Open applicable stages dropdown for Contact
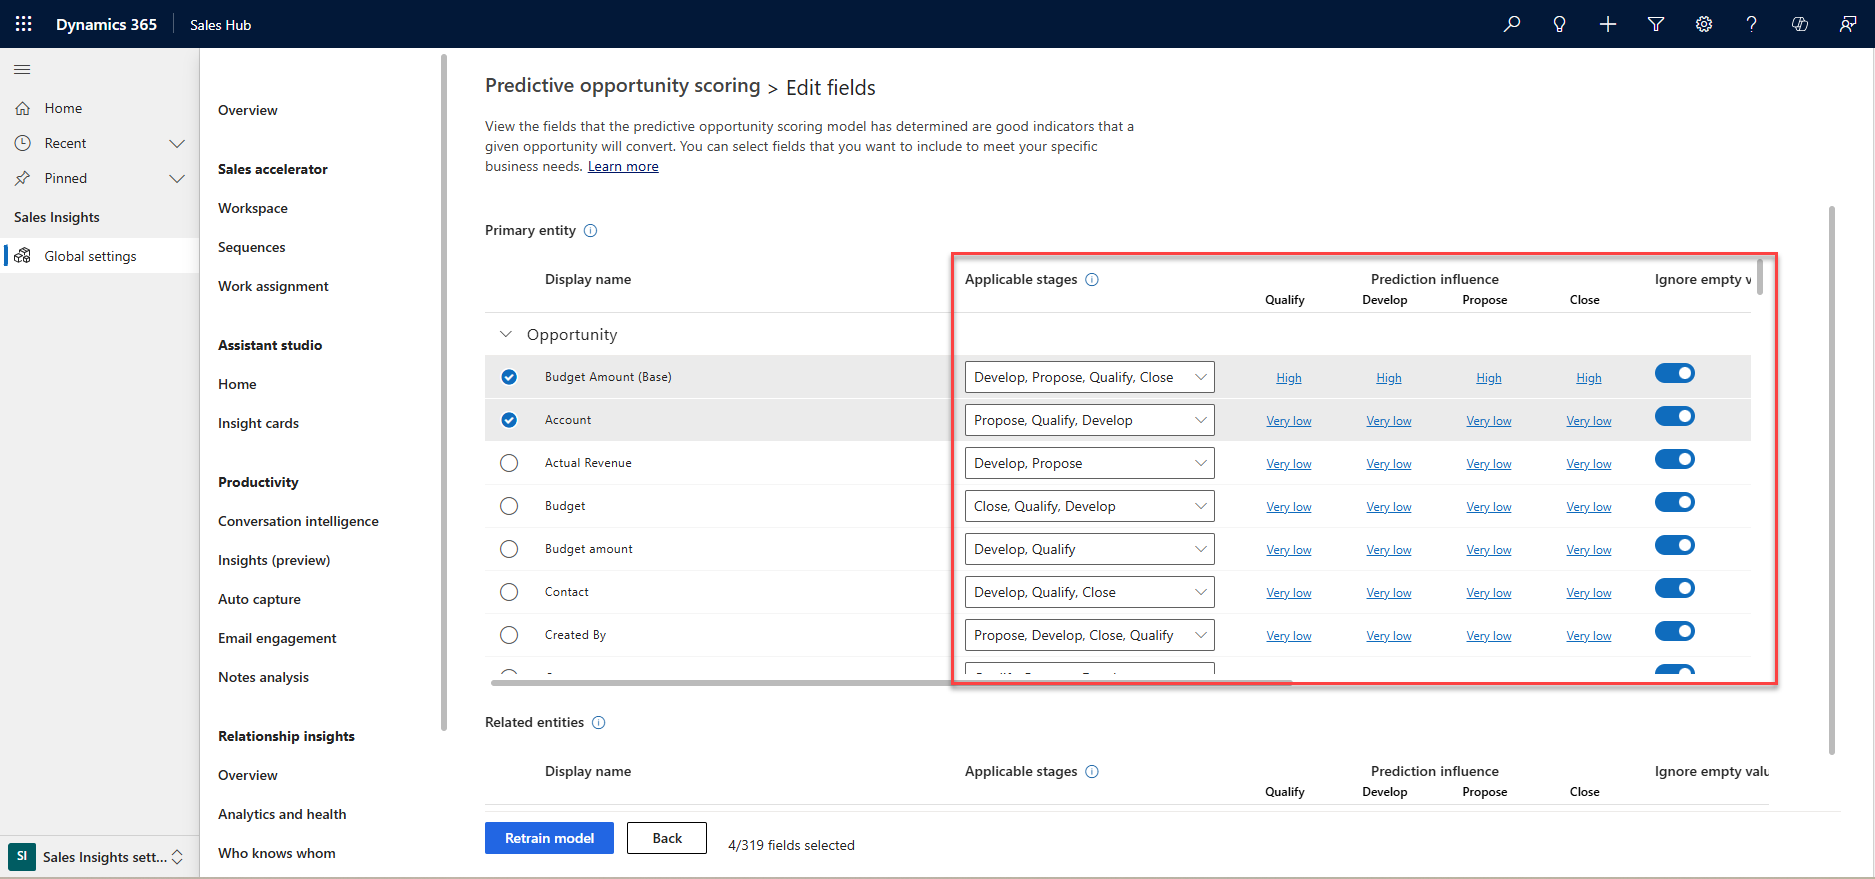This screenshot has height=879, width=1875. [x=1089, y=592]
